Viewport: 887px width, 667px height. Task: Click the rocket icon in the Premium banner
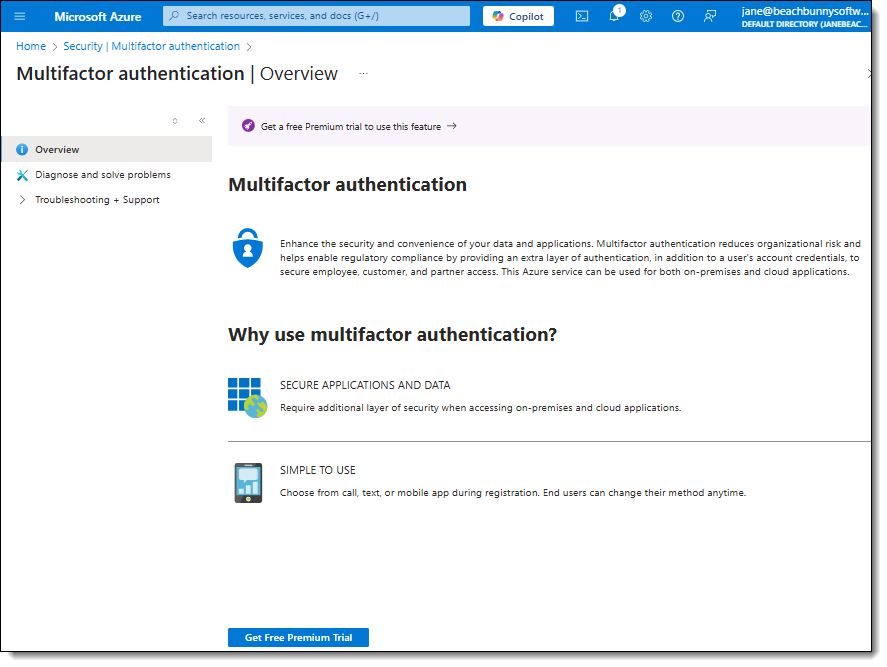(x=248, y=127)
